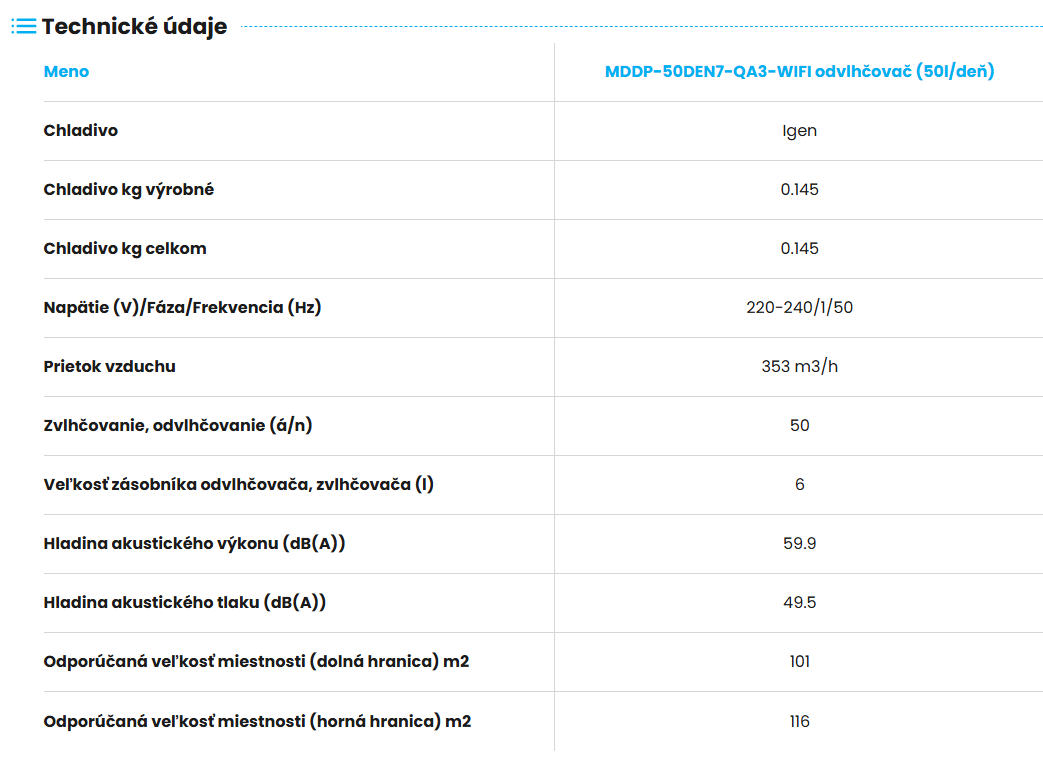This screenshot has width=1043, height=770.
Task: Select the Chladivo kg výrobné label
Action: tap(129, 189)
